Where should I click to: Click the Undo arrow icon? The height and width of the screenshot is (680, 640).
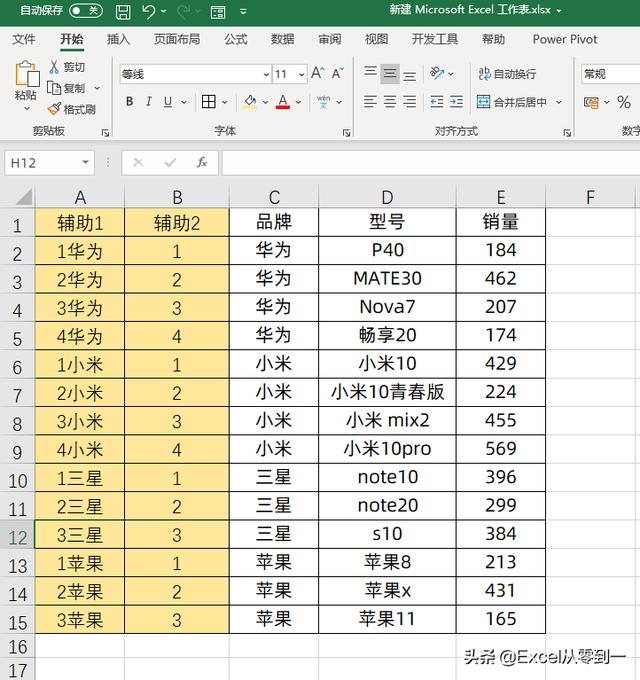coord(149,12)
